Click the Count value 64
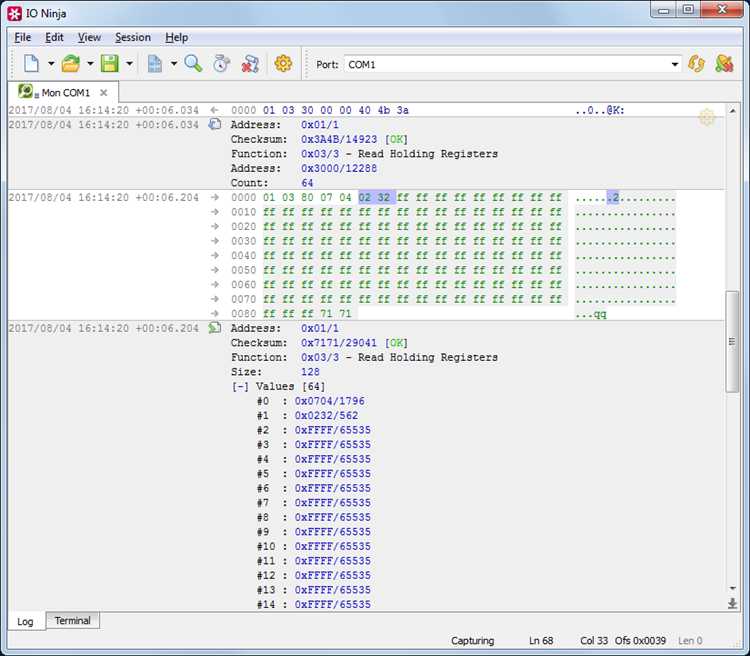The width and height of the screenshot is (750, 656). (x=307, y=183)
